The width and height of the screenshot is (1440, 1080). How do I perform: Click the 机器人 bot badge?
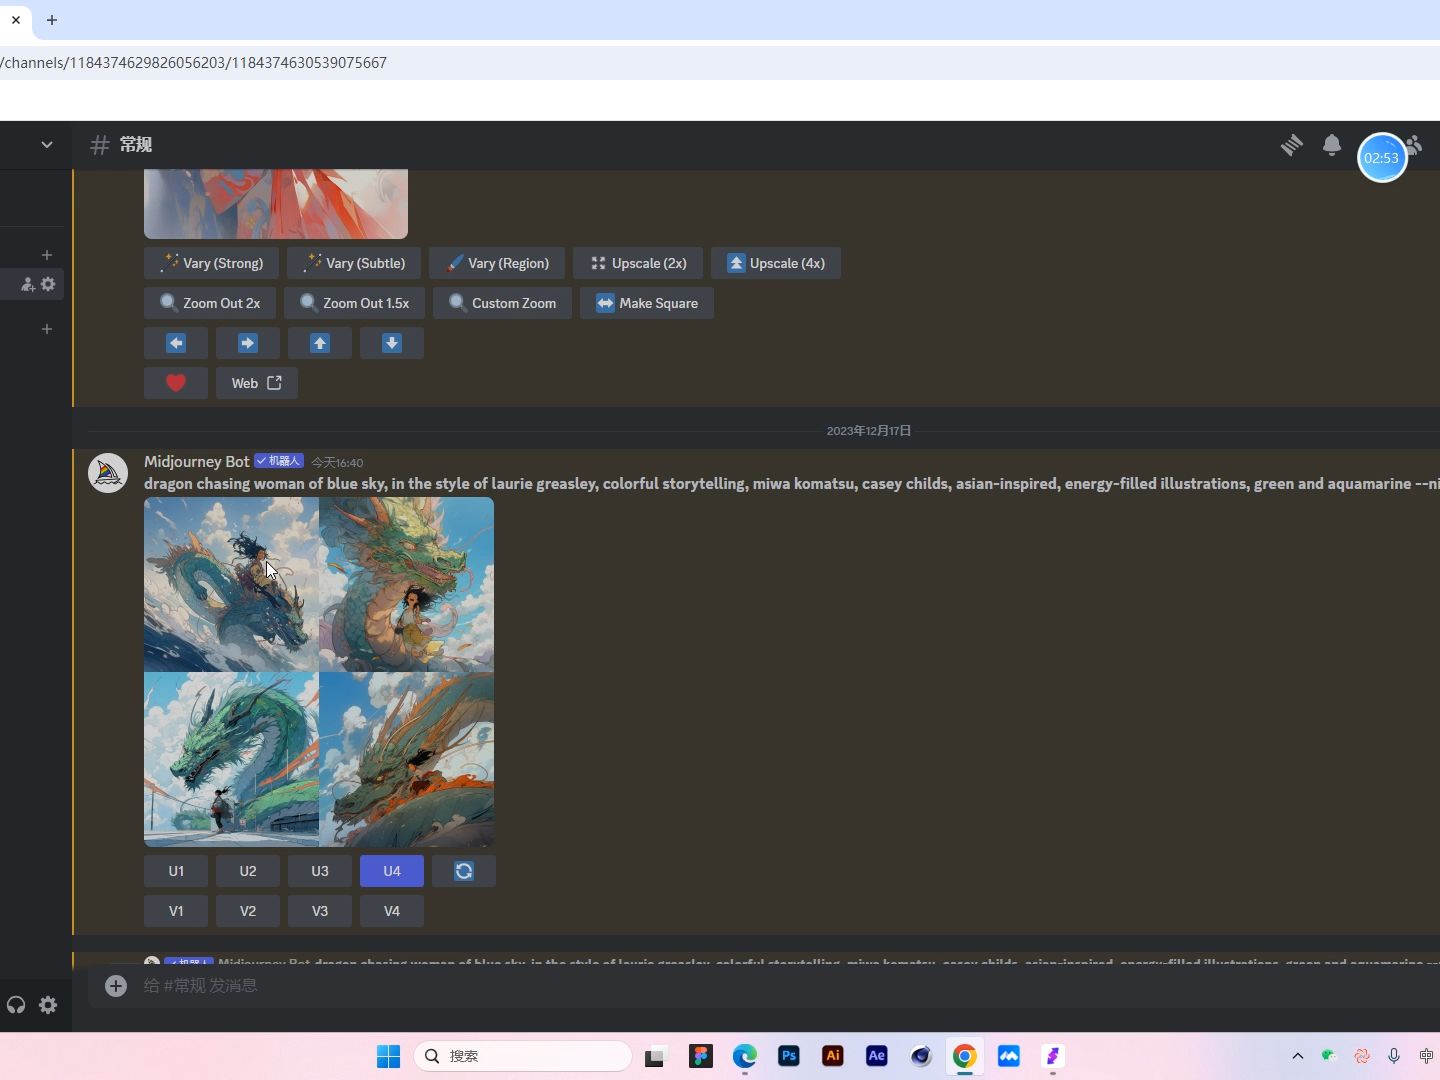point(279,461)
